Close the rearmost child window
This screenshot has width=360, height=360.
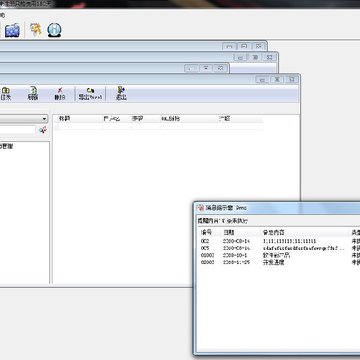click(x=258, y=46)
